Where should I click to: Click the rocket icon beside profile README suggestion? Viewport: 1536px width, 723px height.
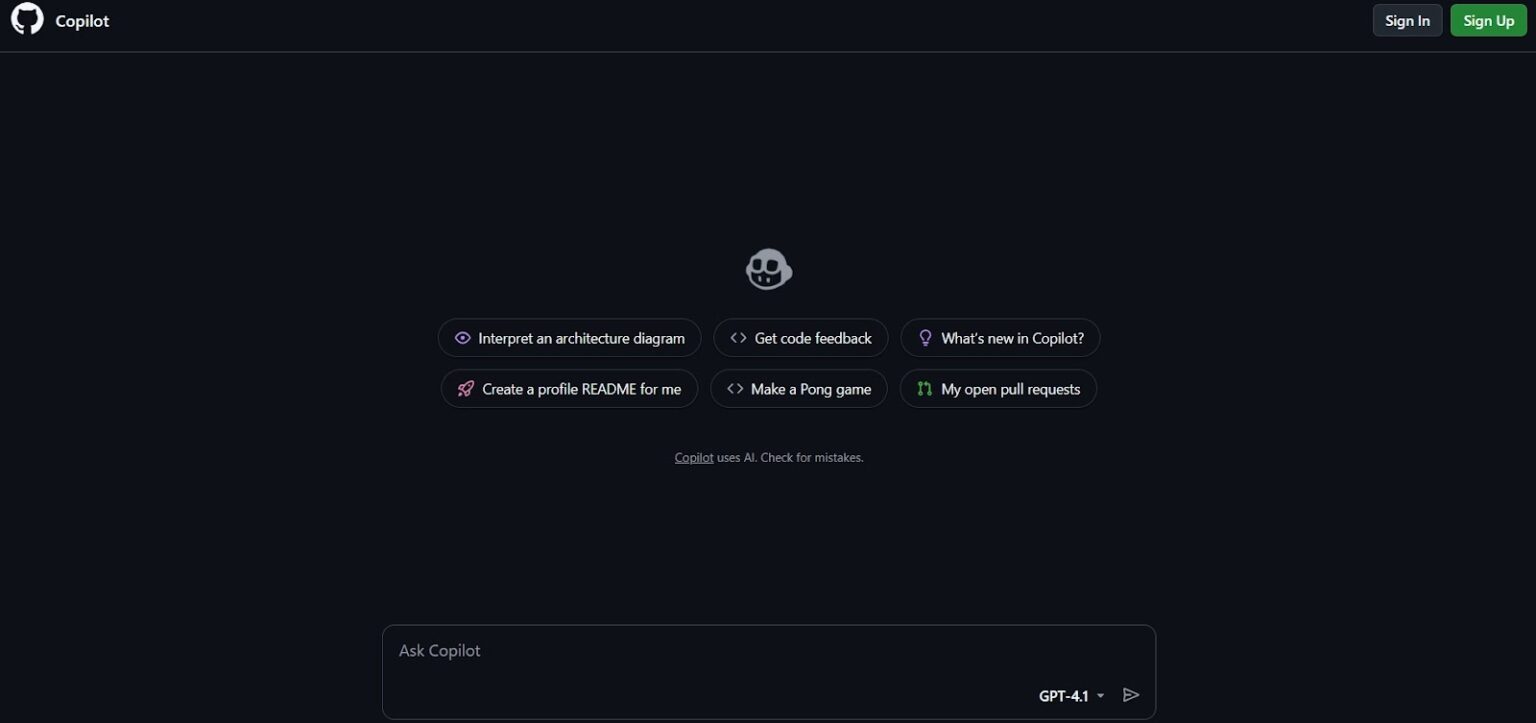(x=464, y=388)
